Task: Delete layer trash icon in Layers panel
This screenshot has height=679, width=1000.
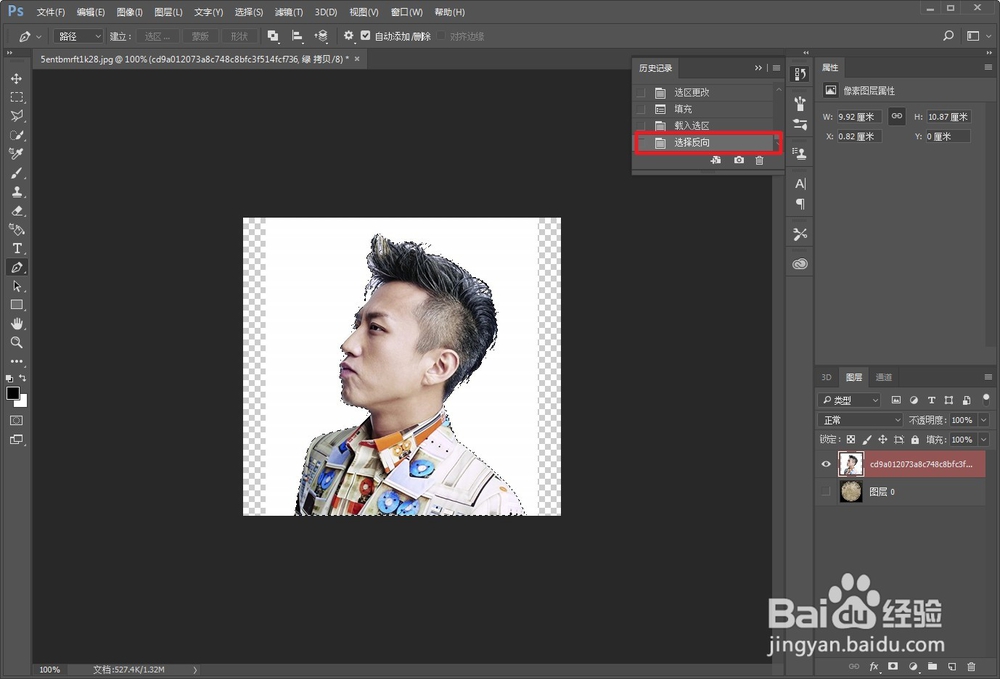Action: pyautogui.click(x=971, y=666)
